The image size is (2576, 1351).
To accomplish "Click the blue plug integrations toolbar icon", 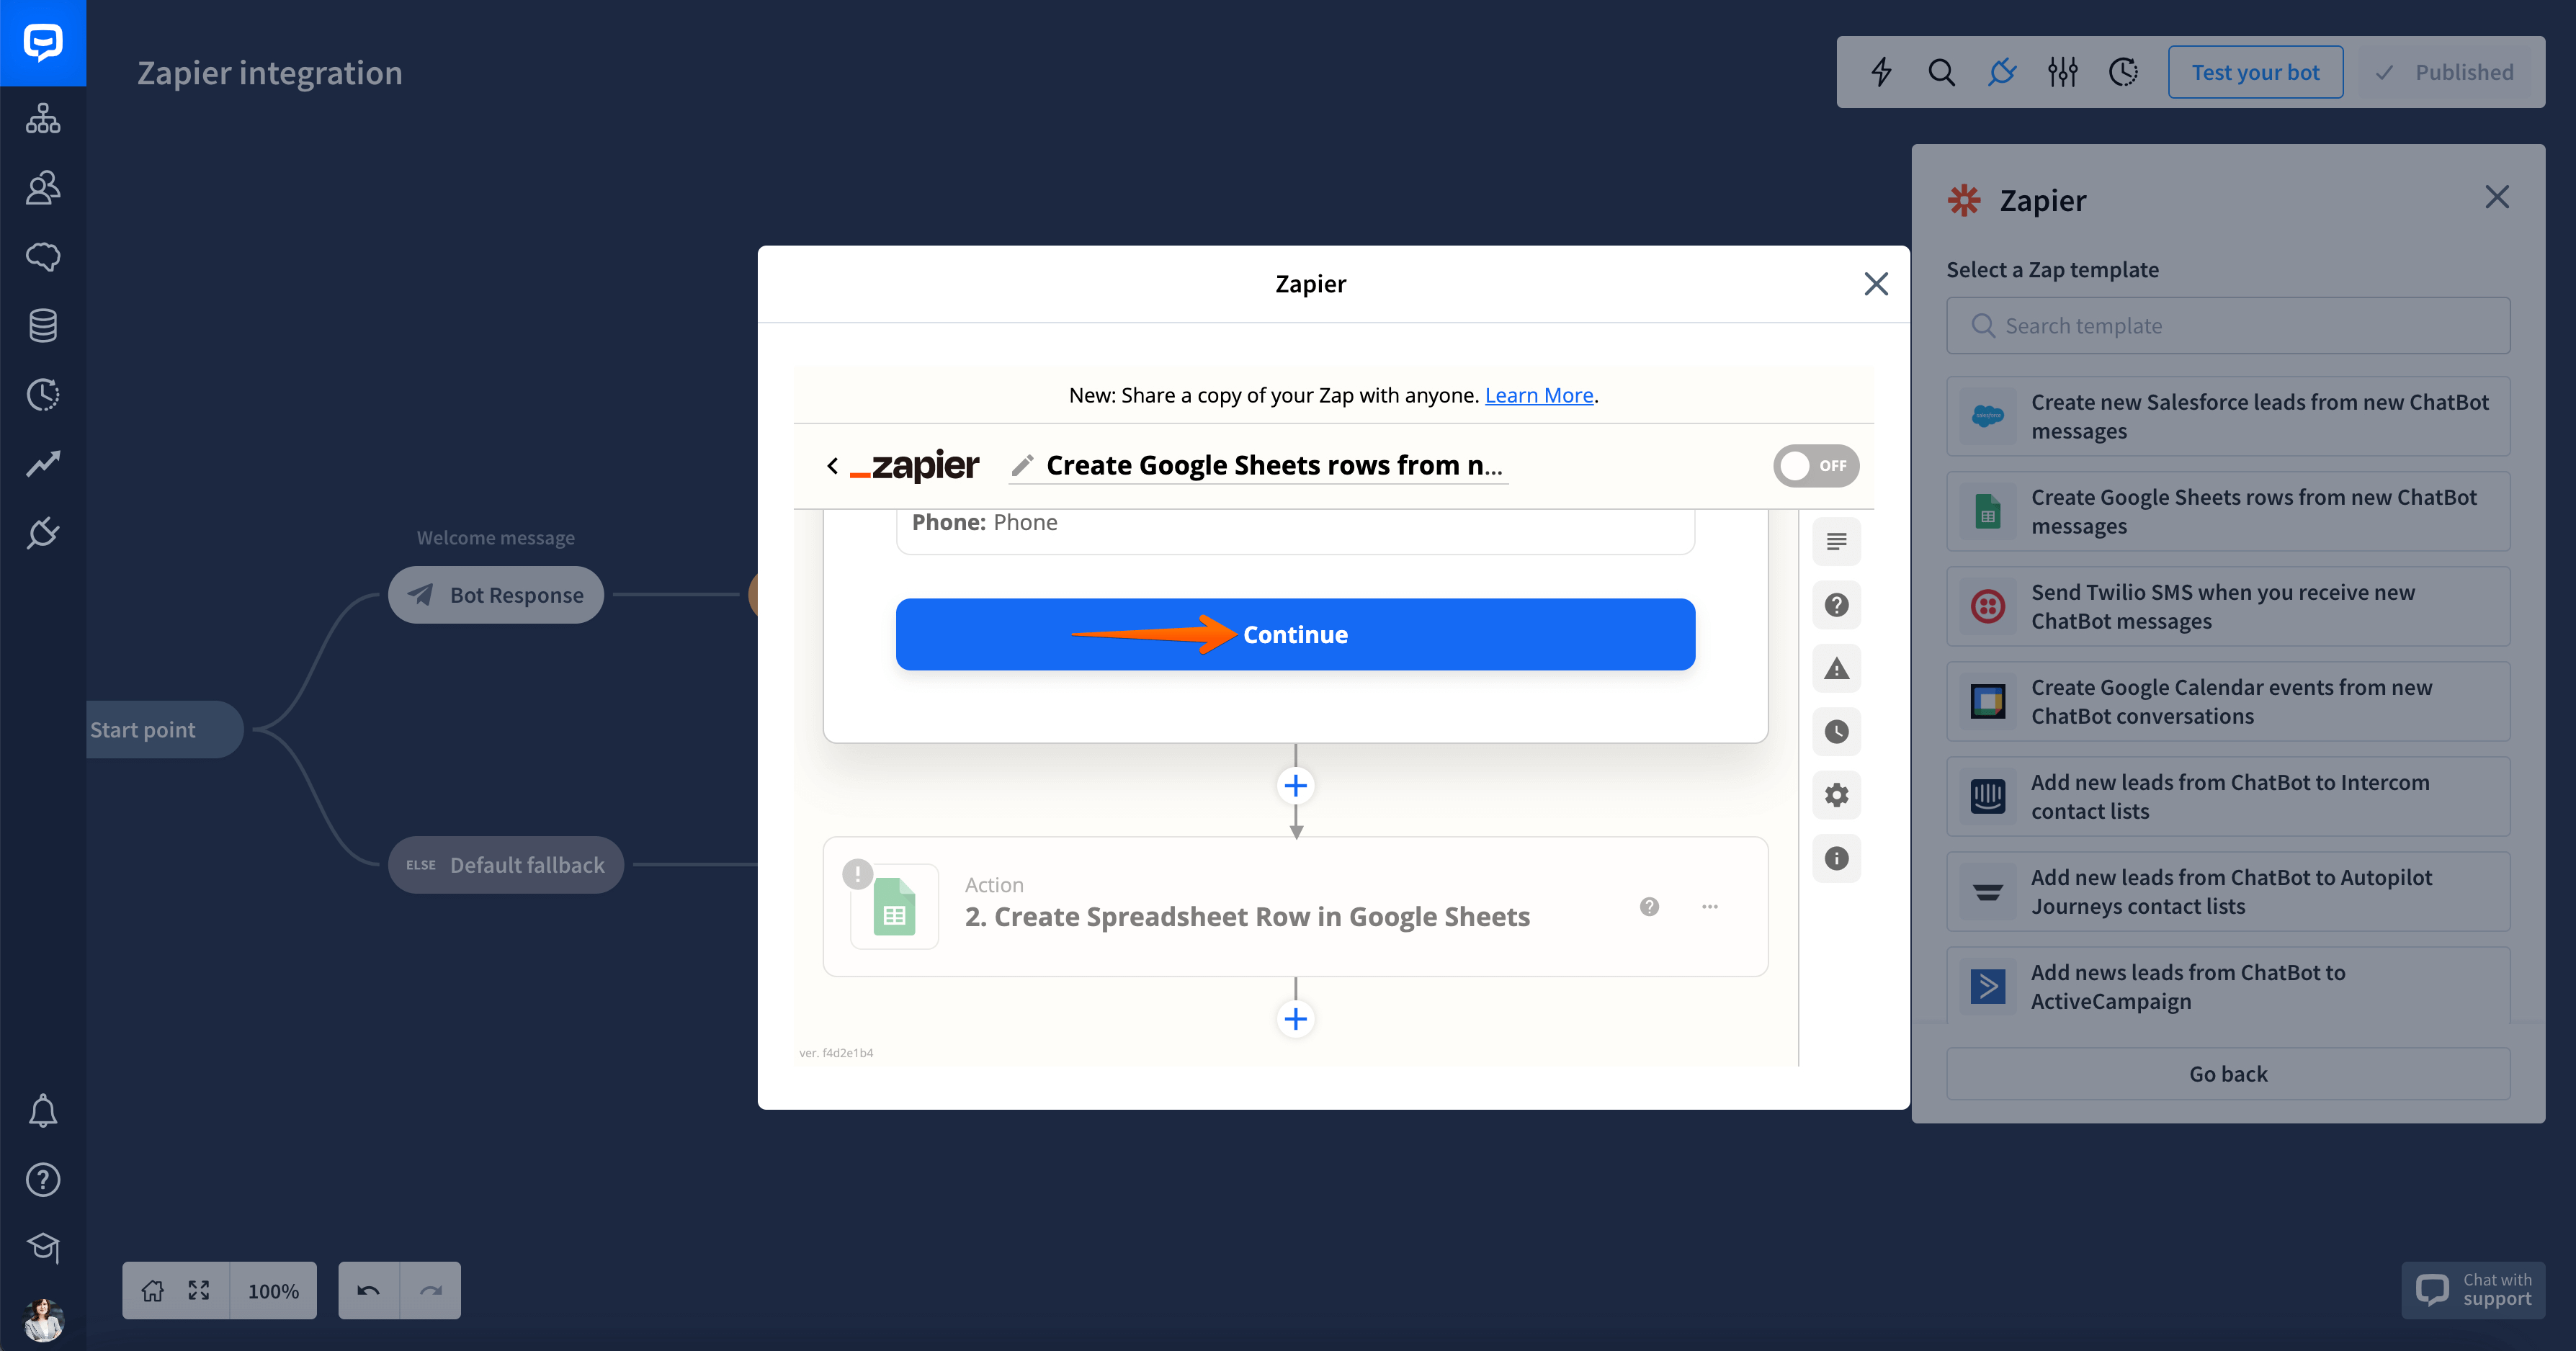I will coord(2002,72).
